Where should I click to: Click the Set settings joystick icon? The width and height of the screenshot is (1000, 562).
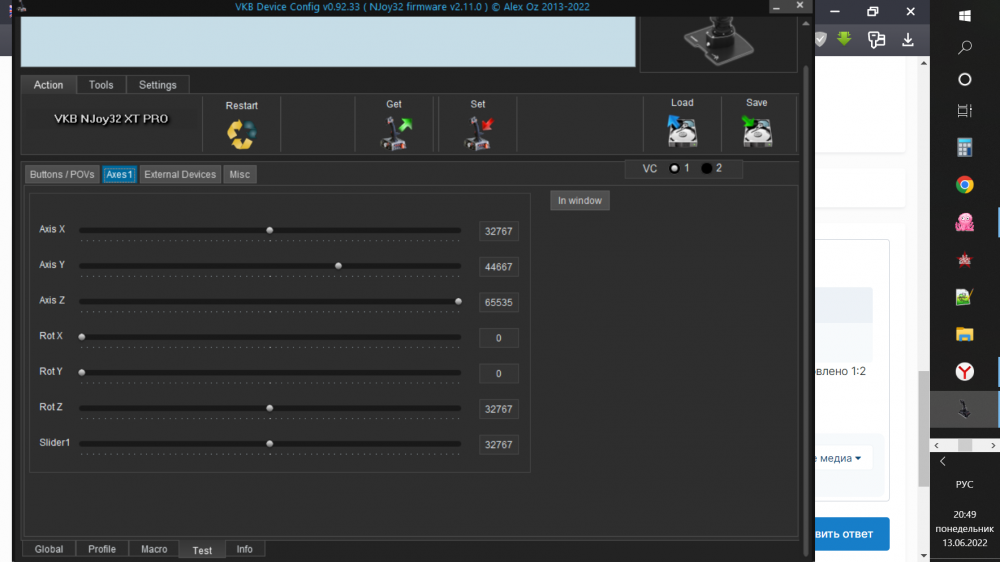click(x=478, y=133)
